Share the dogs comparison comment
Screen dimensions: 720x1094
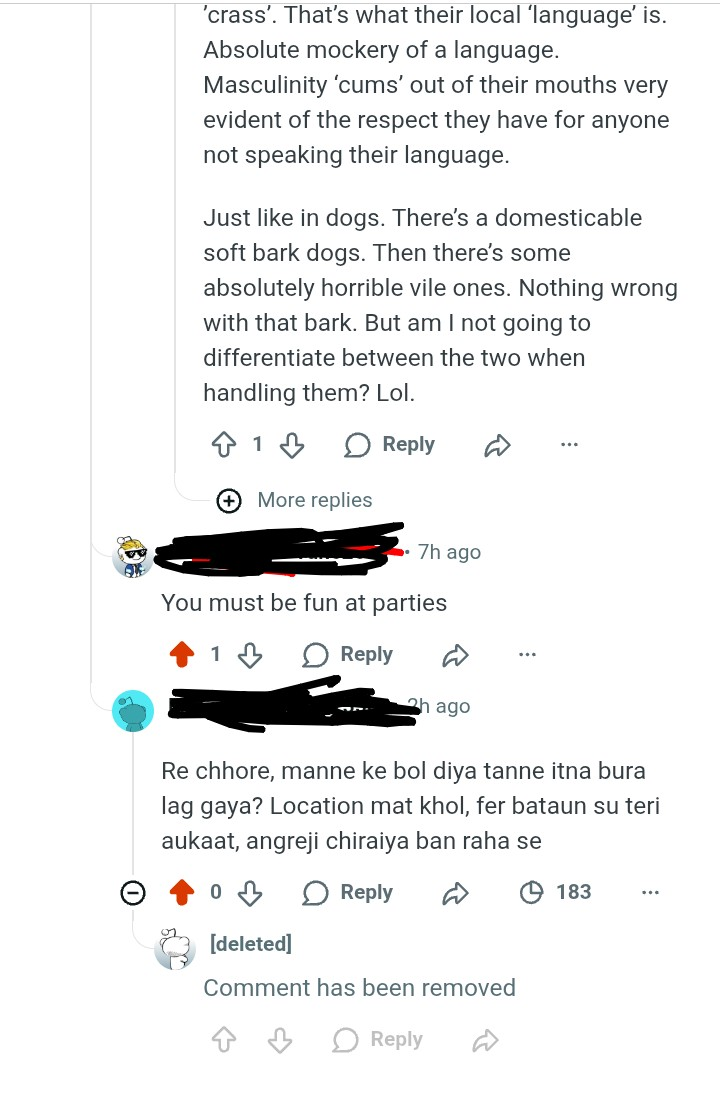point(497,446)
